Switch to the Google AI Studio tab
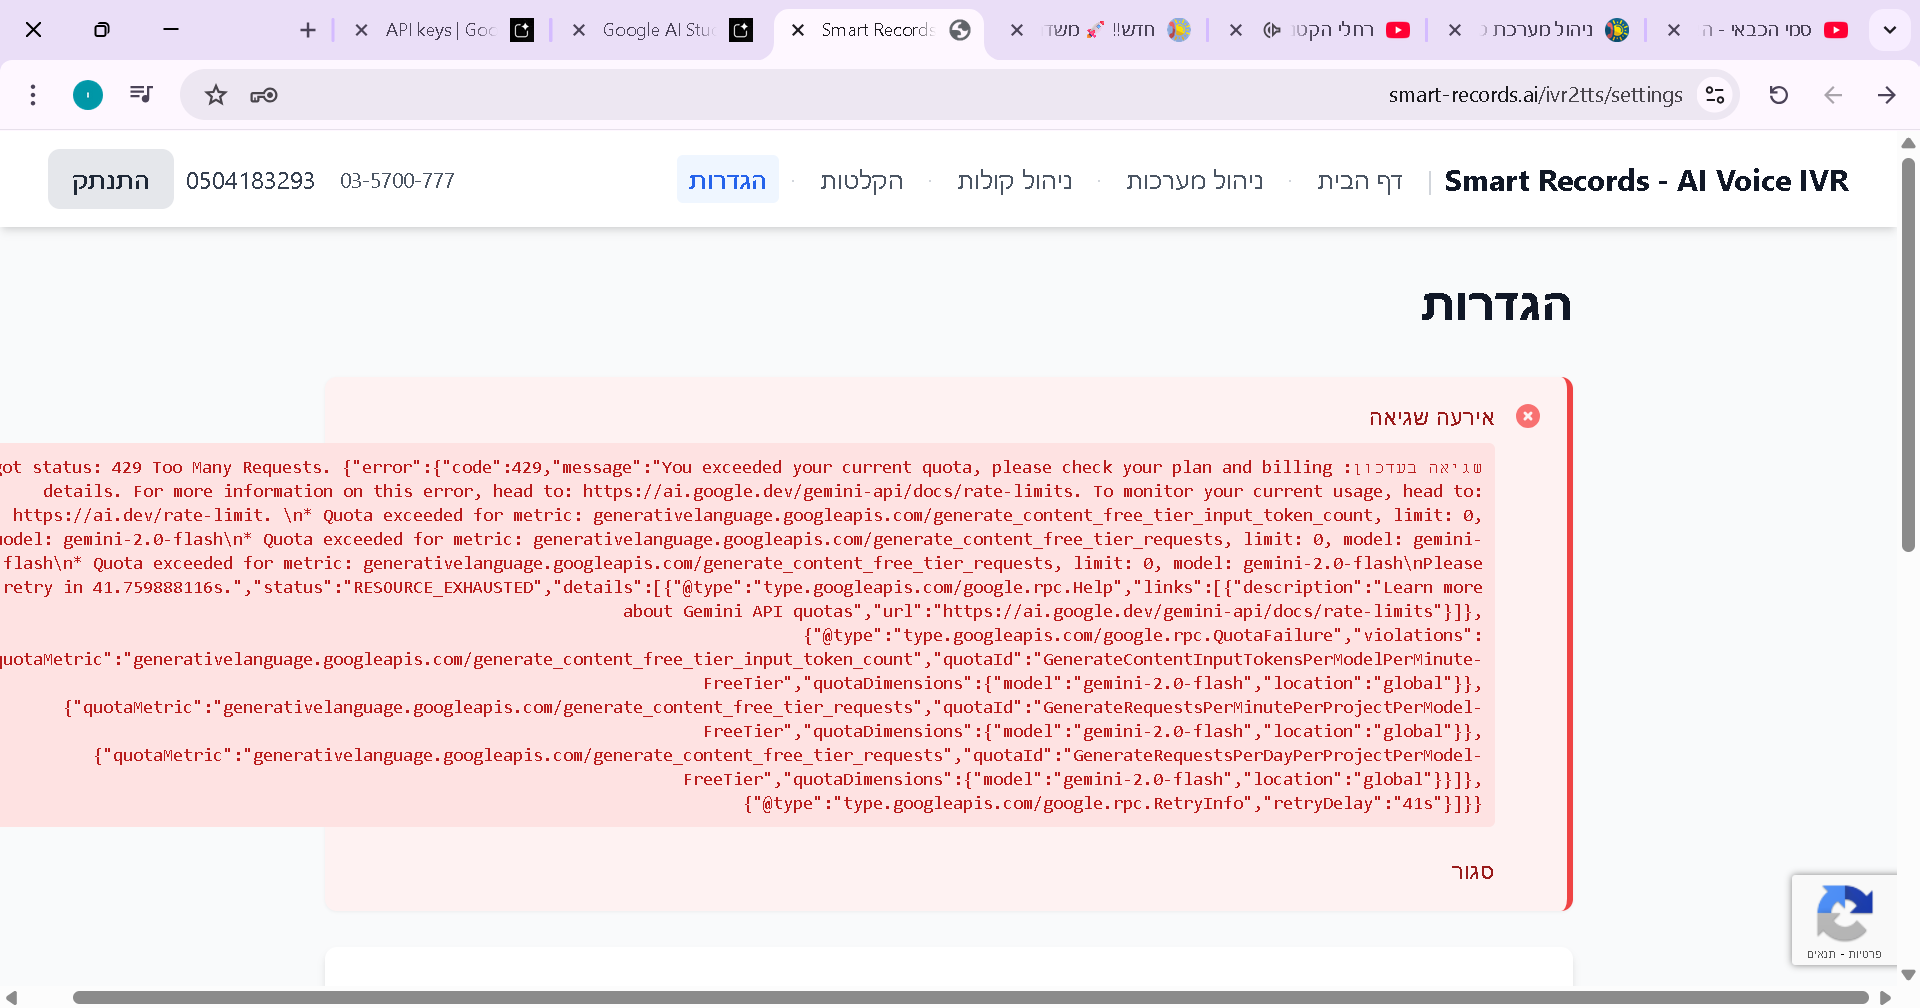This screenshot has width=1920, height=1008. [658, 30]
